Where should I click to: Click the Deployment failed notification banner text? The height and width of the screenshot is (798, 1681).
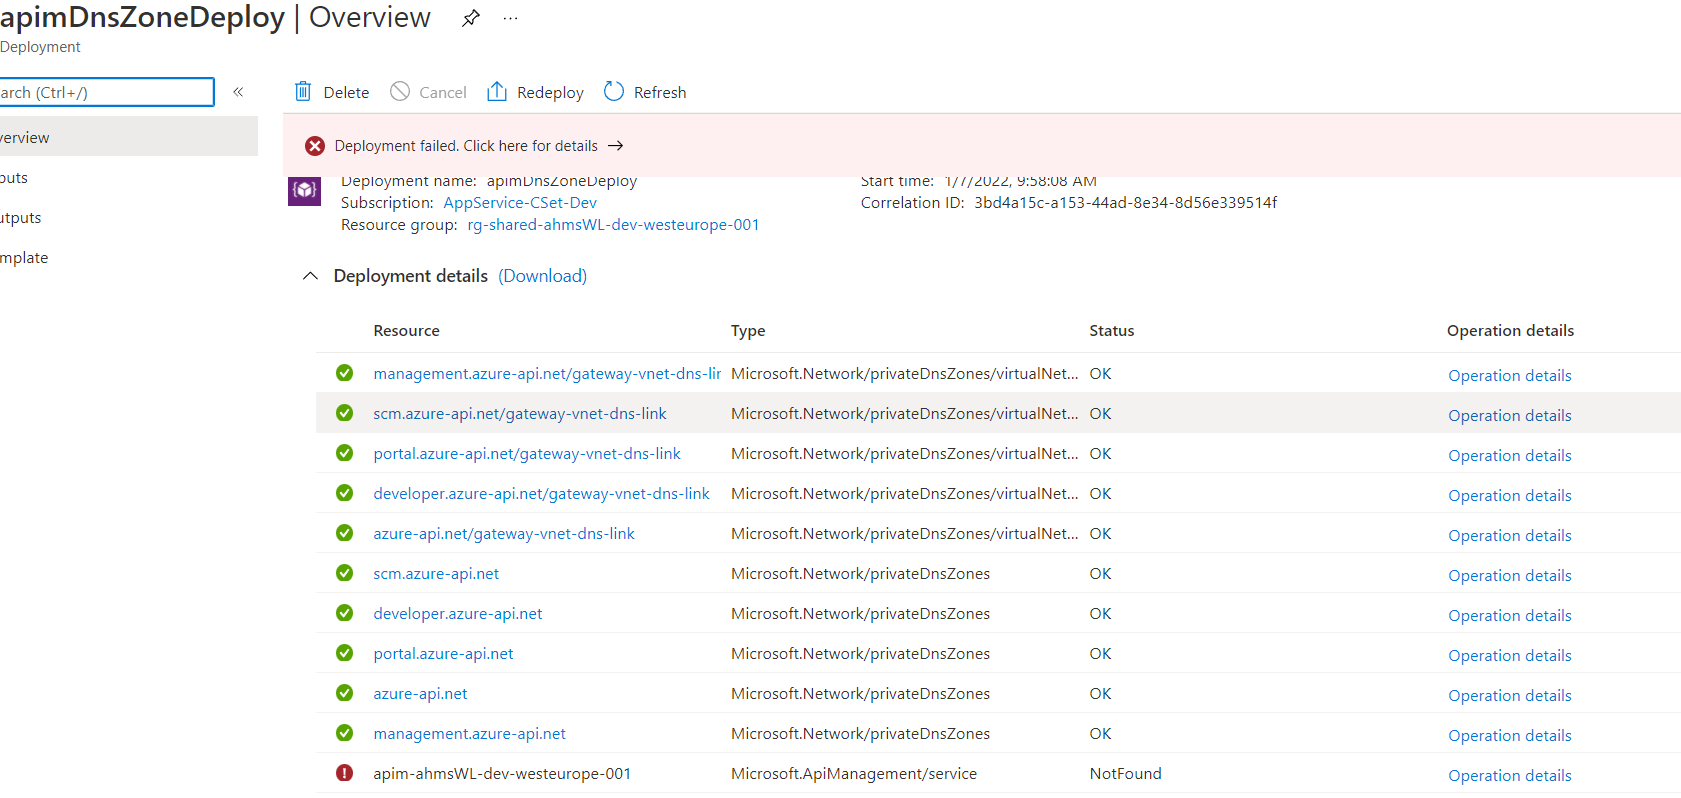pos(466,146)
